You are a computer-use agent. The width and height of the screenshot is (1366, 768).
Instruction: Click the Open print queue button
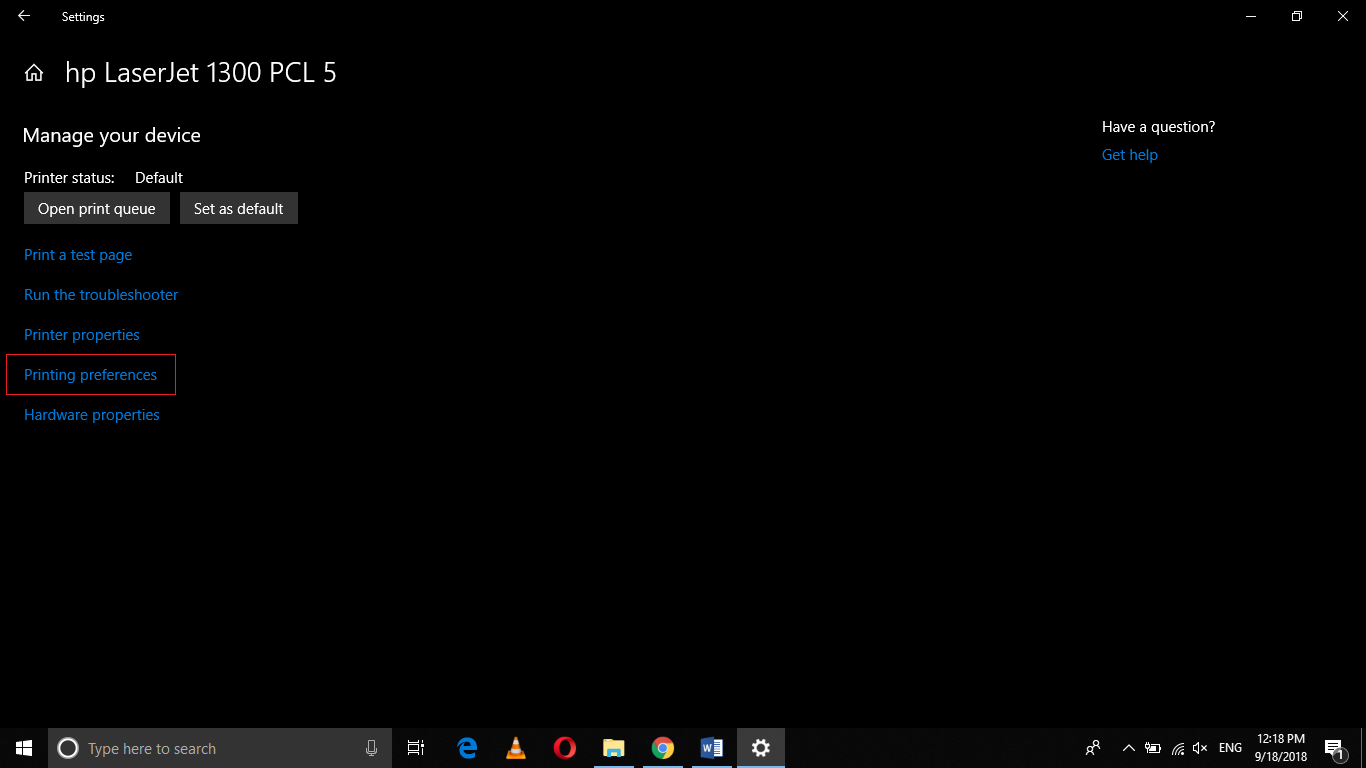point(96,208)
